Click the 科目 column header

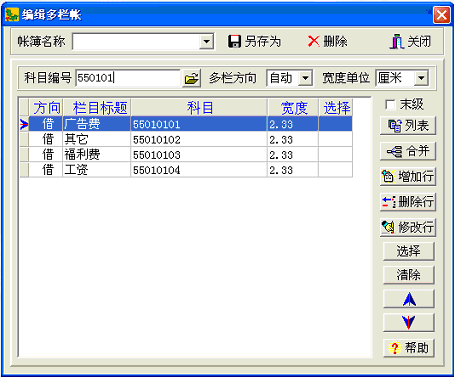(x=199, y=108)
